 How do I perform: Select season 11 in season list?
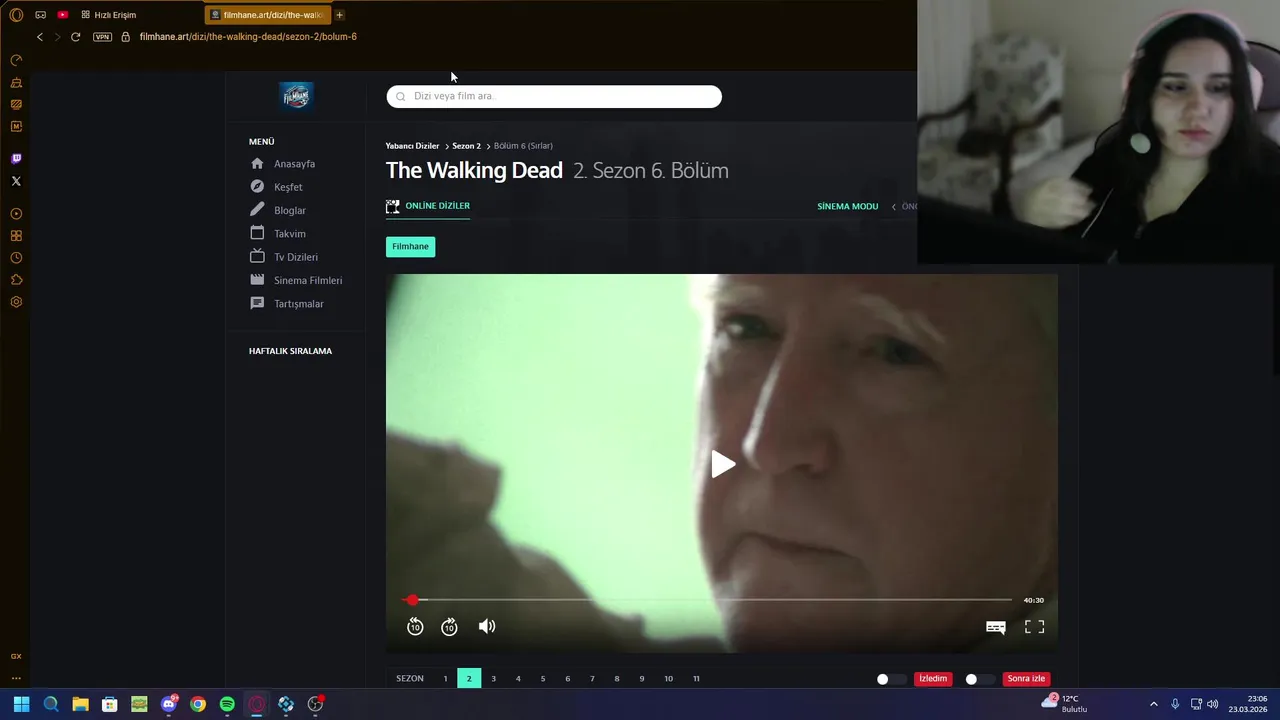click(696, 679)
